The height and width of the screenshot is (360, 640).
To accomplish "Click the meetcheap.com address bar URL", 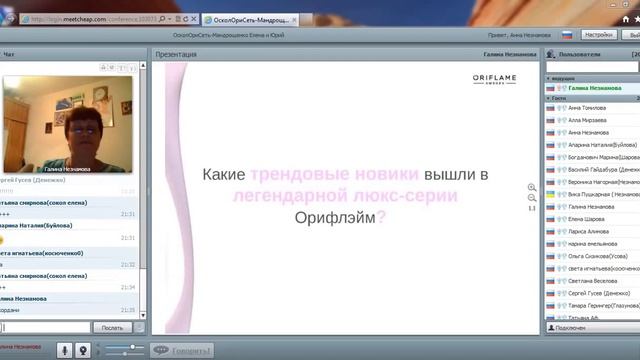I will click(94, 19).
